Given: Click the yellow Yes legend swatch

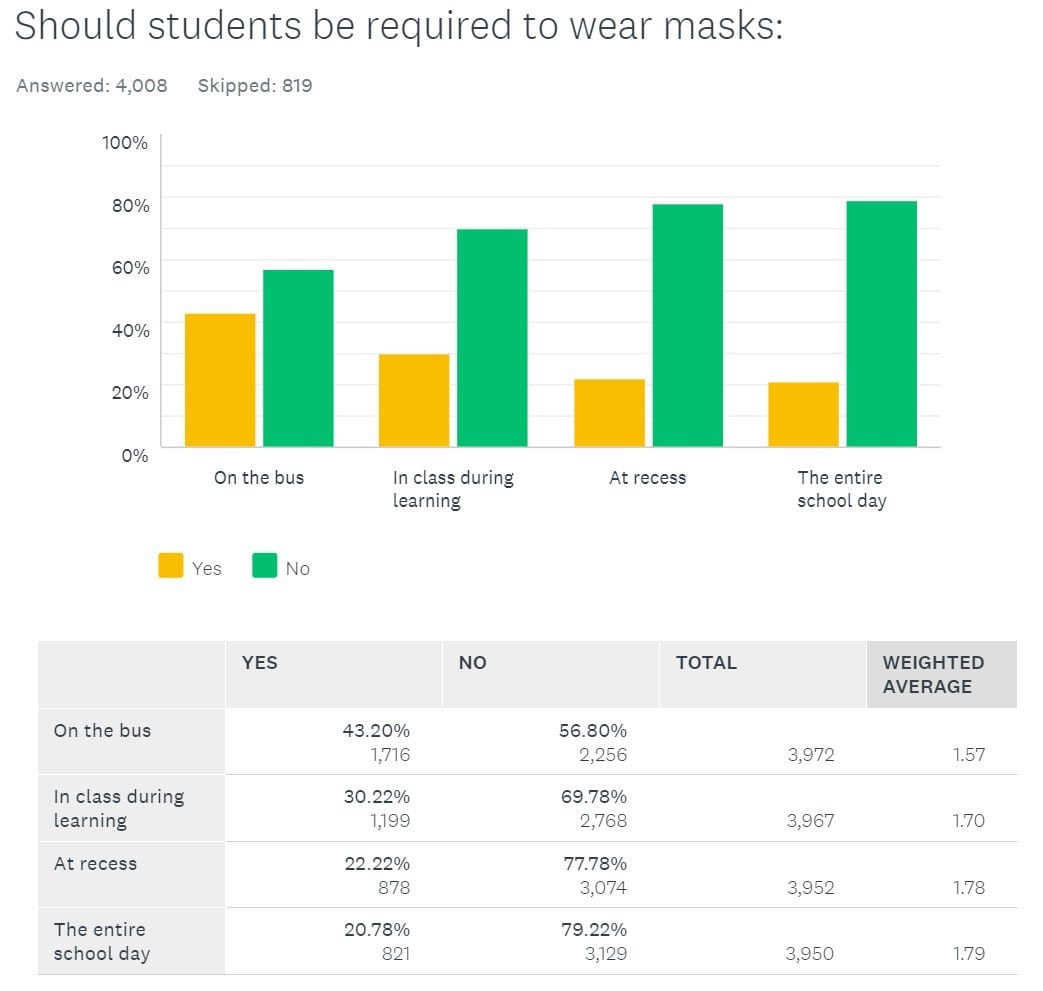Looking at the screenshot, I should 171,566.
